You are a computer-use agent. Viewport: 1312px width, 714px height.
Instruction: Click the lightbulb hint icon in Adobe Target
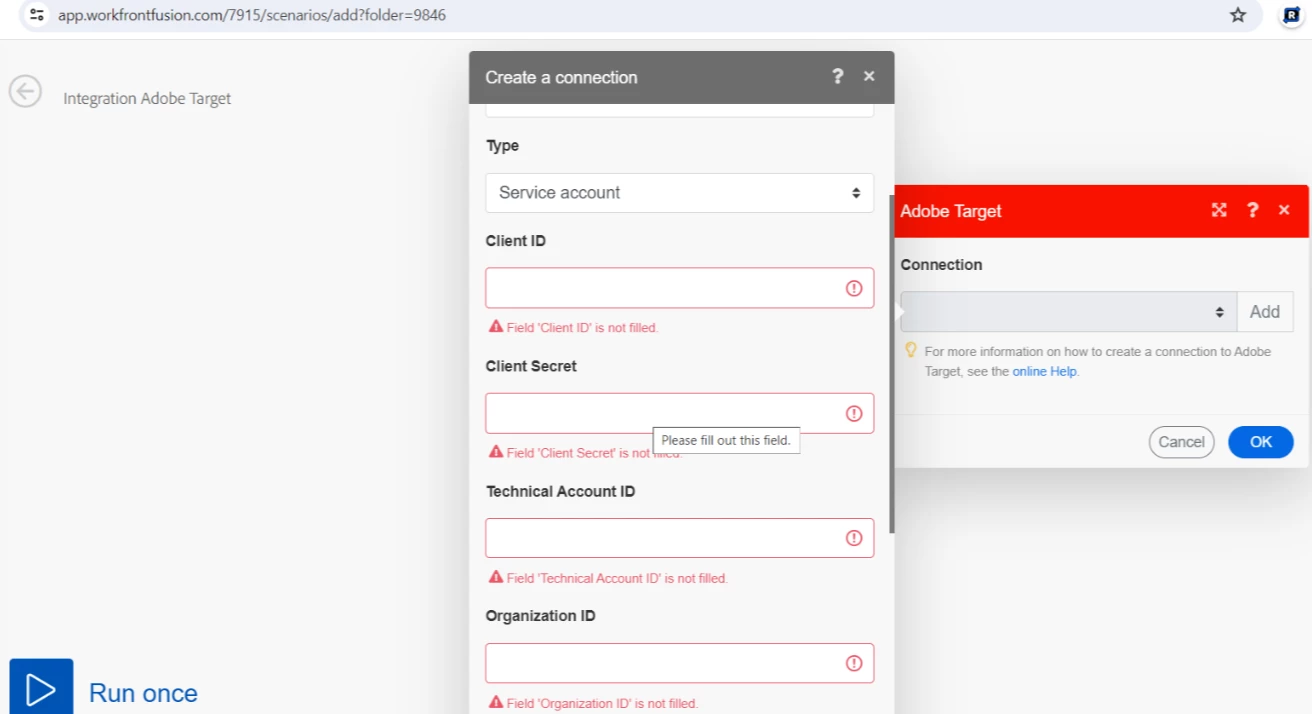[x=910, y=350]
